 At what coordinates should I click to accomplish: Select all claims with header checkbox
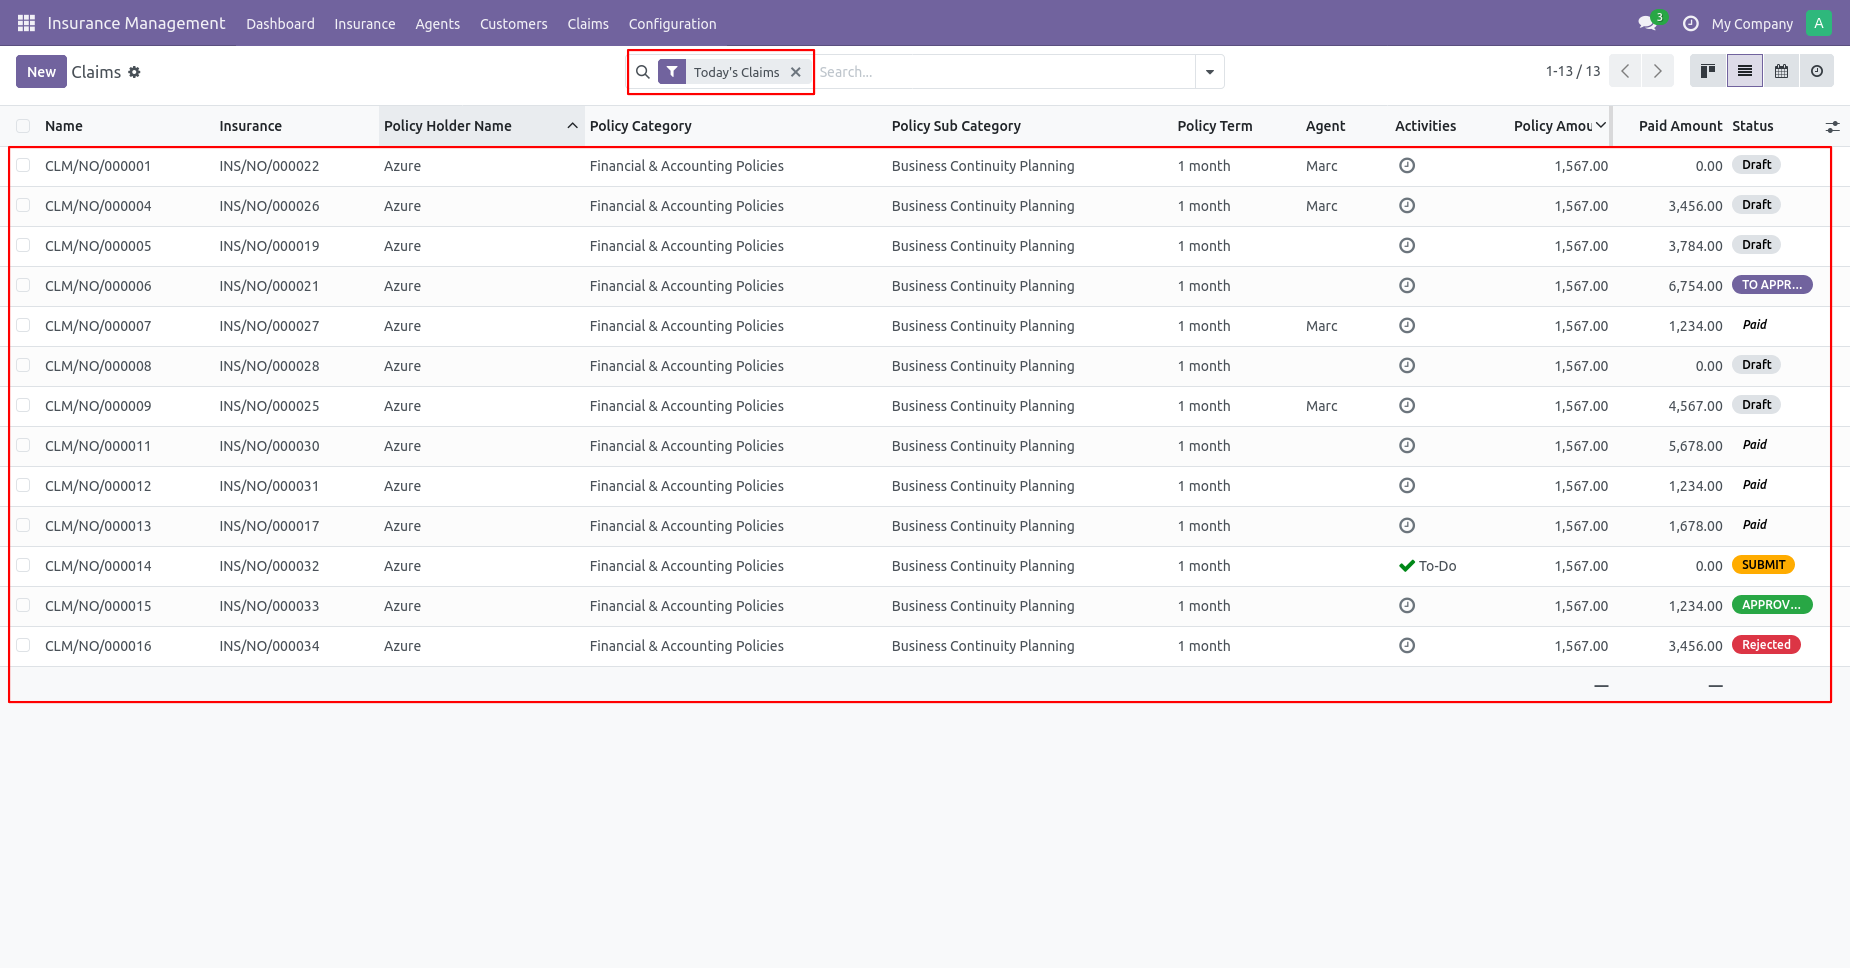click(x=23, y=126)
